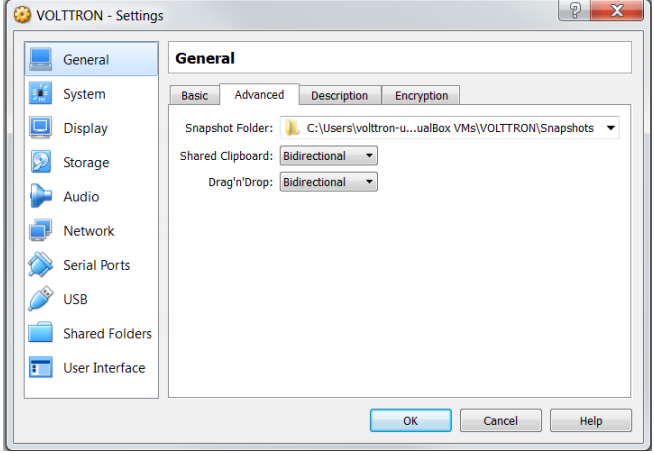Click the yellow folder icon in Snapshot Folder
The height and width of the screenshot is (453, 654).
292,128
